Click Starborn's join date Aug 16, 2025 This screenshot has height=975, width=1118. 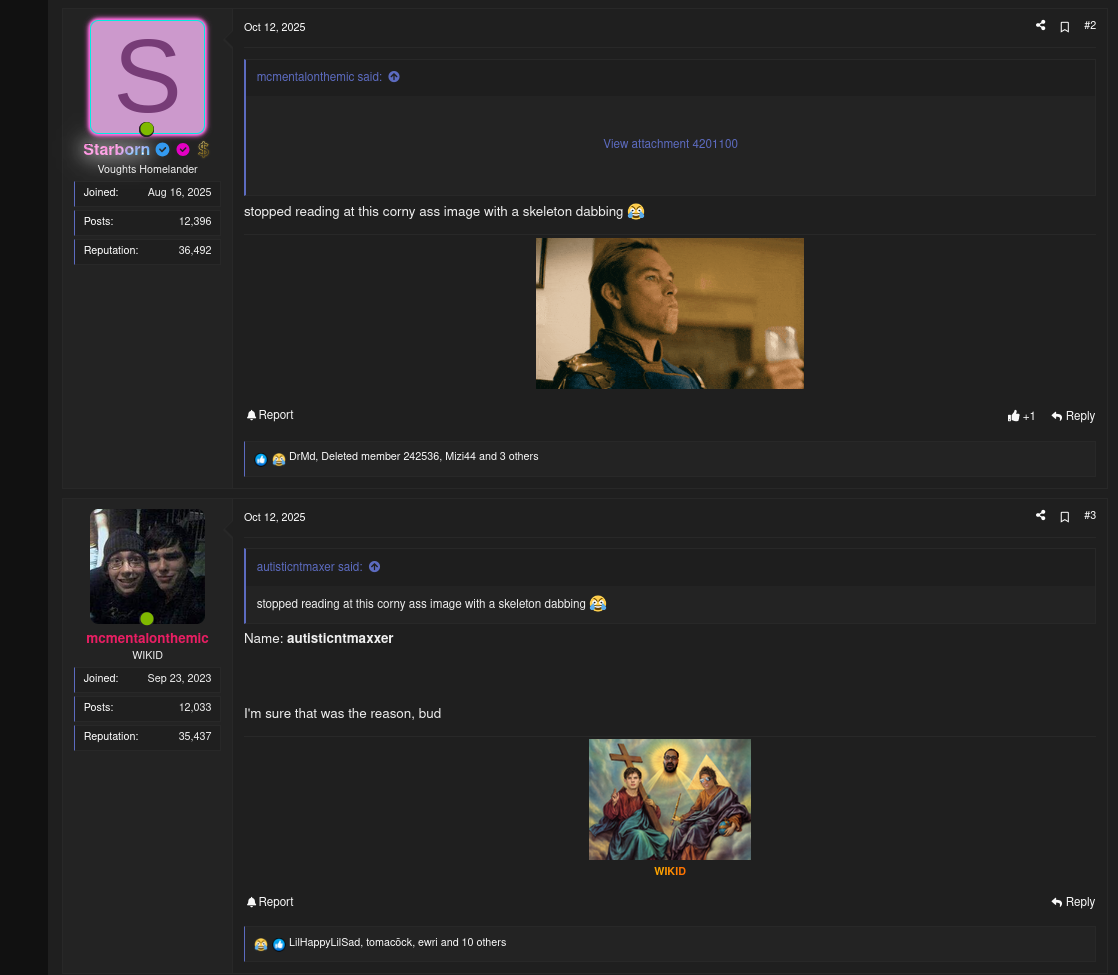[x=179, y=193]
